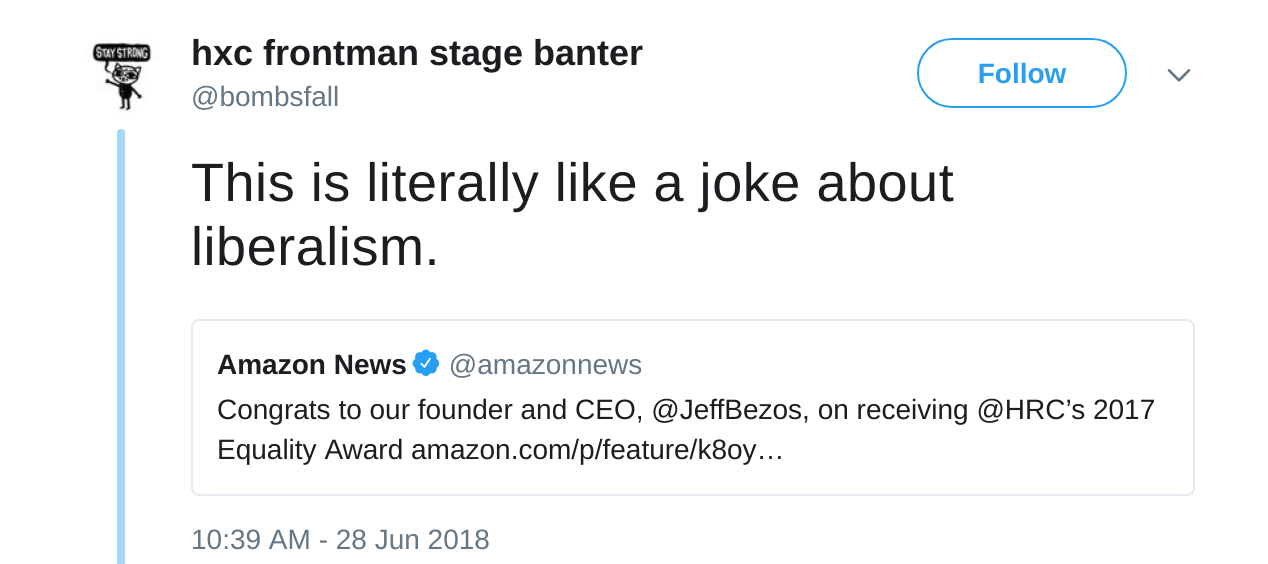Open the Amazon News display name
Viewport: 1268px width, 564px height.
311,365
